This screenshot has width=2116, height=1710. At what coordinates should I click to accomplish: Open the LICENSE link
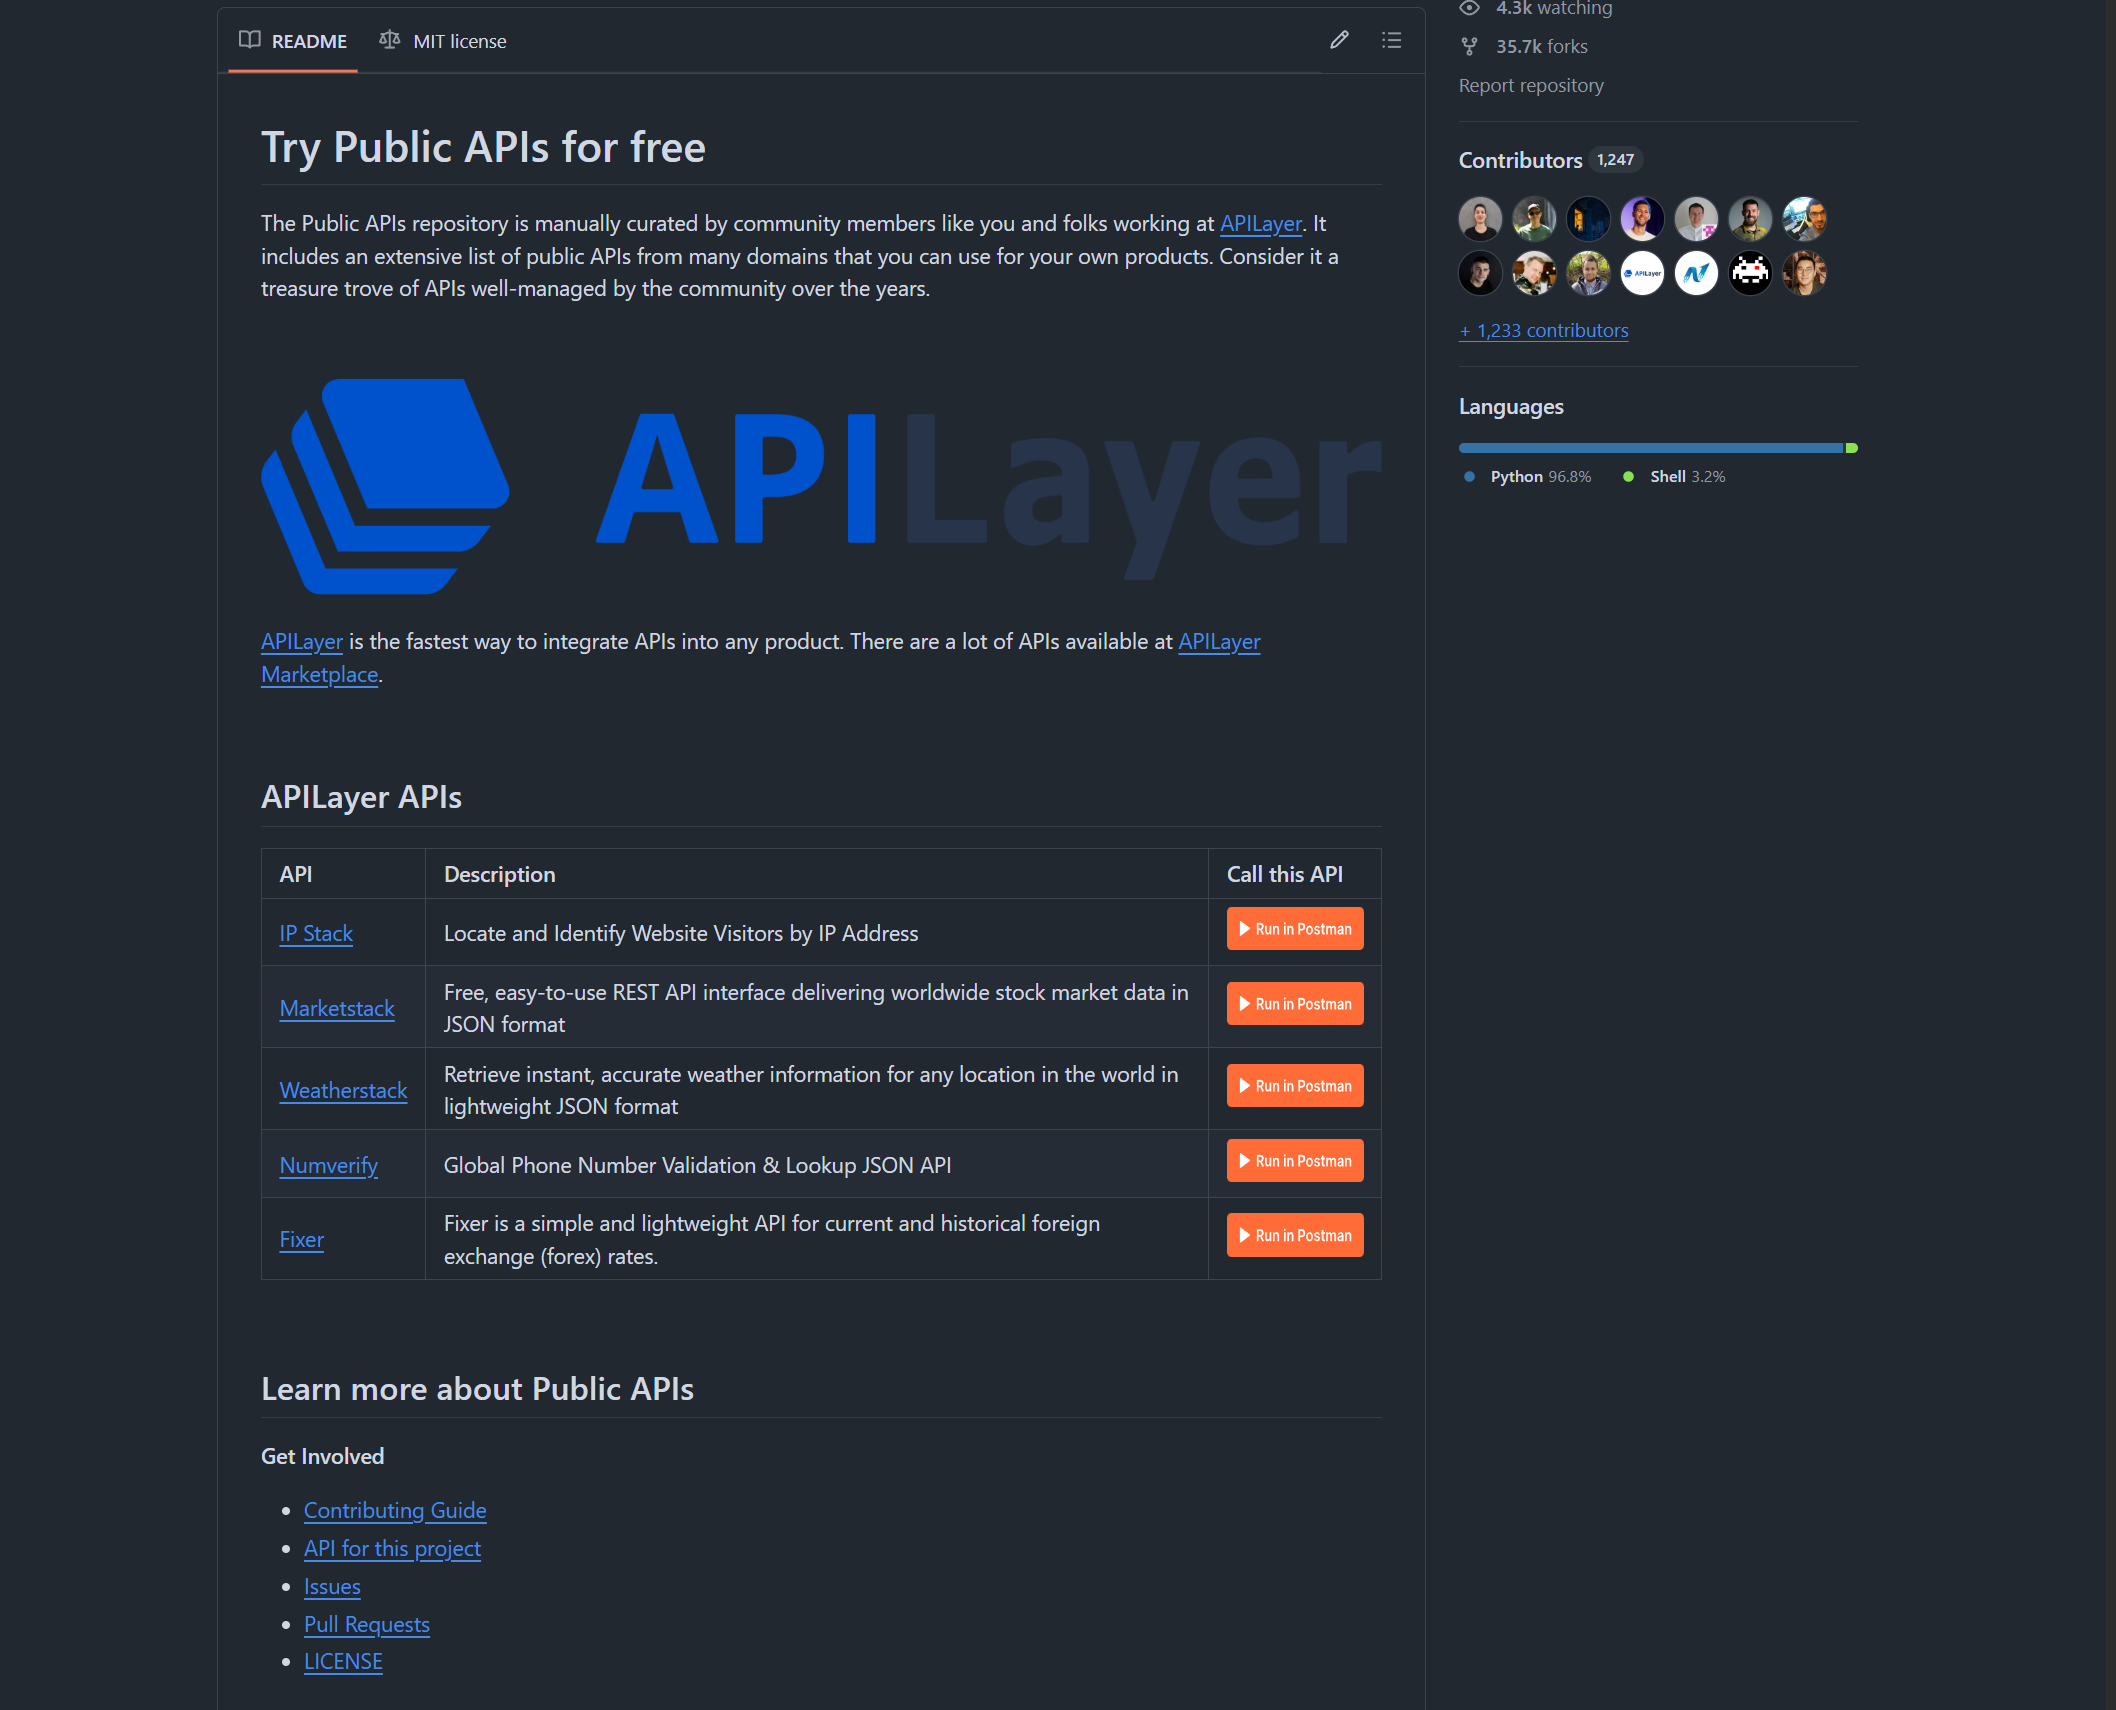pyautogui.click(x=343, y=1662)
